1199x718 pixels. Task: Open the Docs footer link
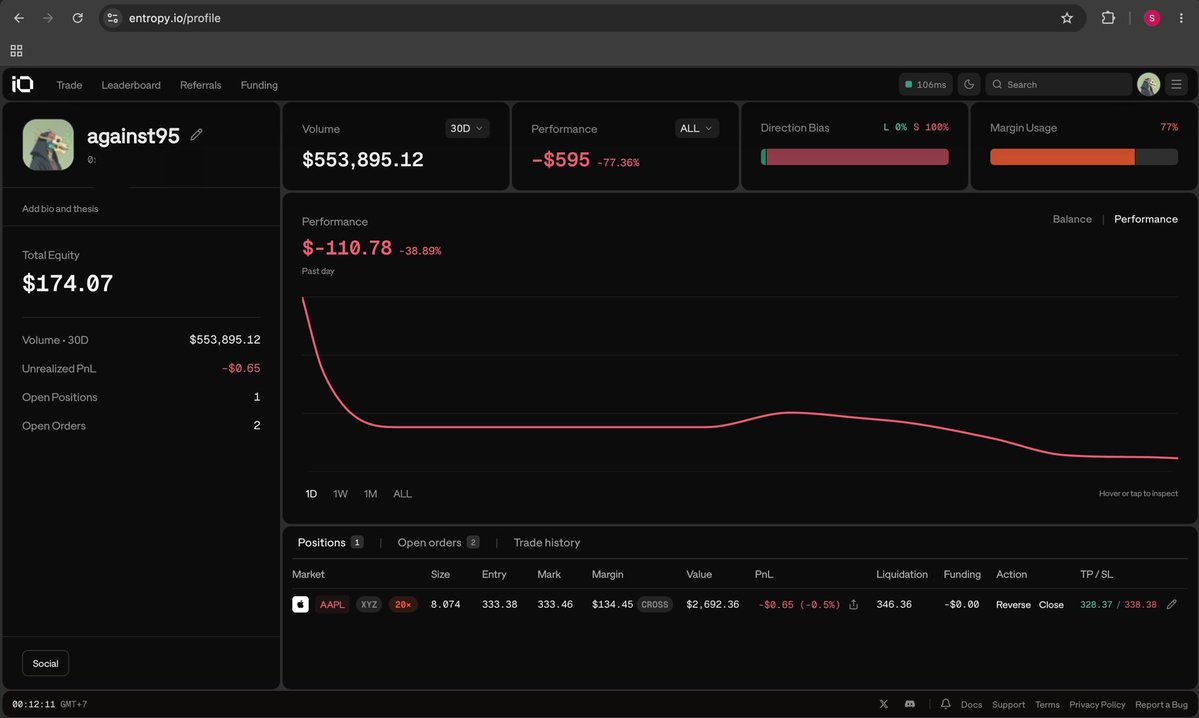[x=971, y=704]
